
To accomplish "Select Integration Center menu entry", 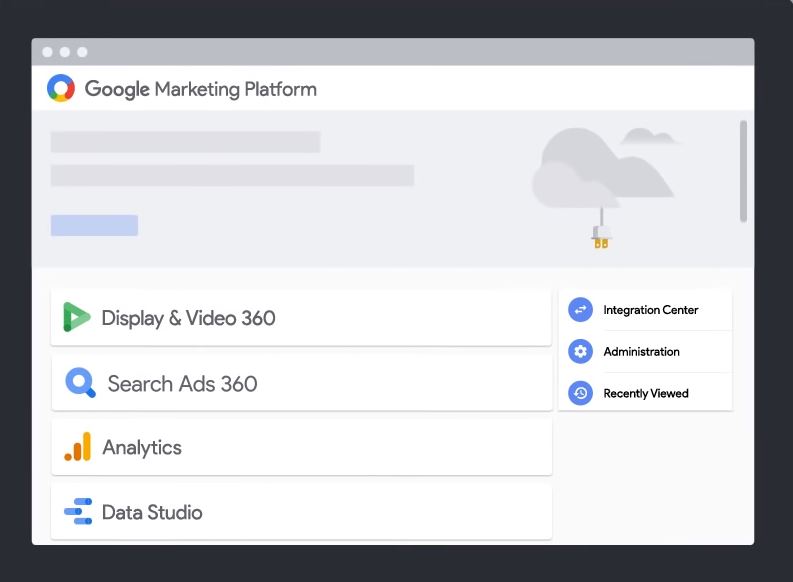I will pos(645,309).
